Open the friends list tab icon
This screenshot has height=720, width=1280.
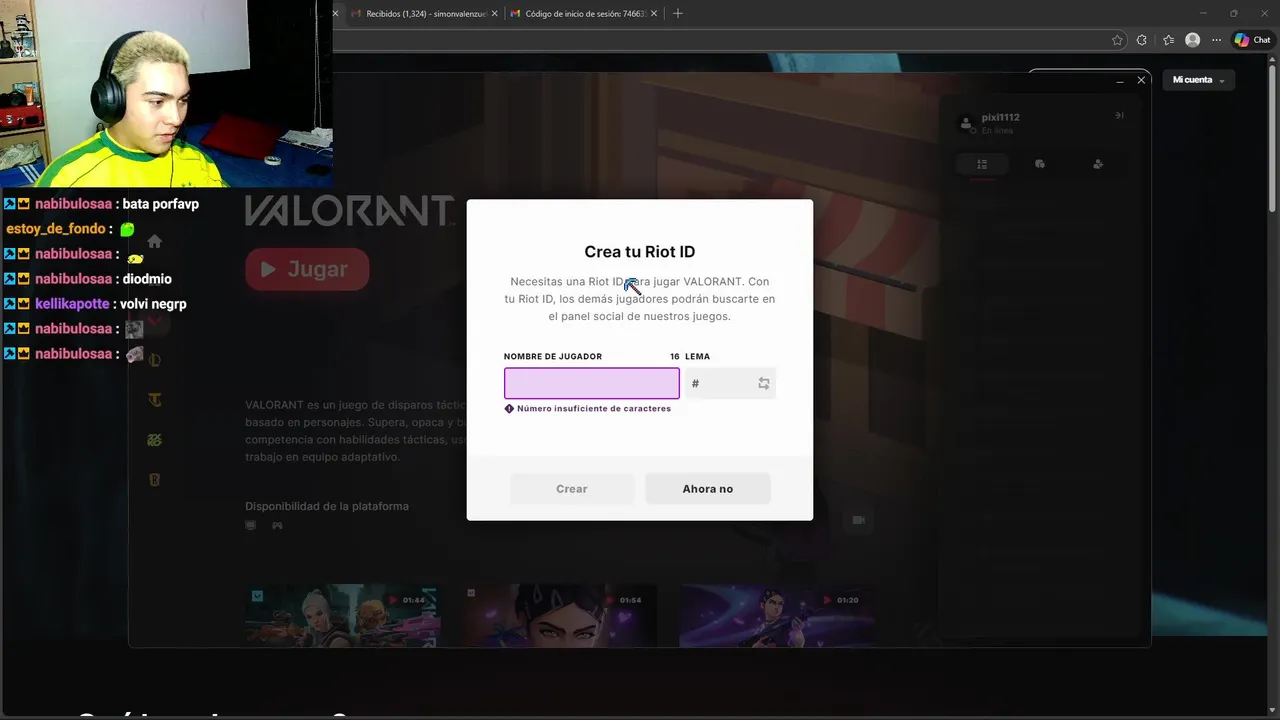click(x=982, y=164)
